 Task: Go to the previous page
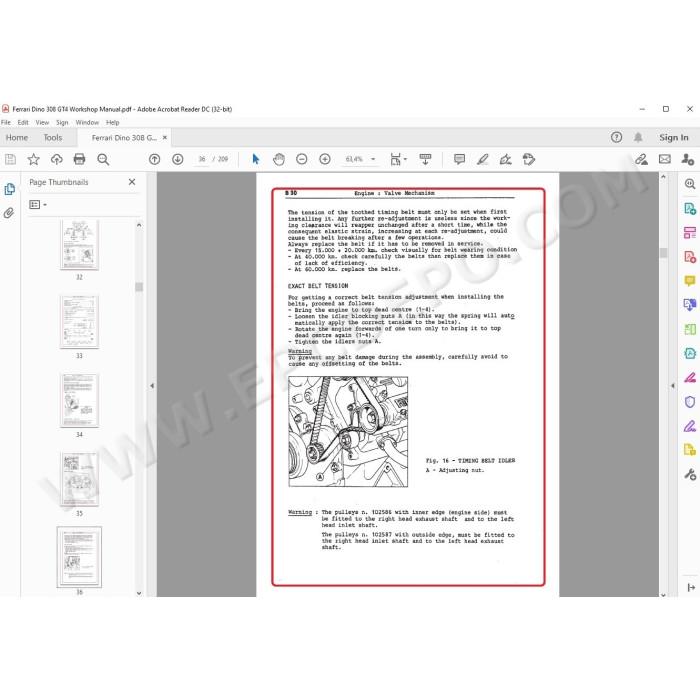154,159
